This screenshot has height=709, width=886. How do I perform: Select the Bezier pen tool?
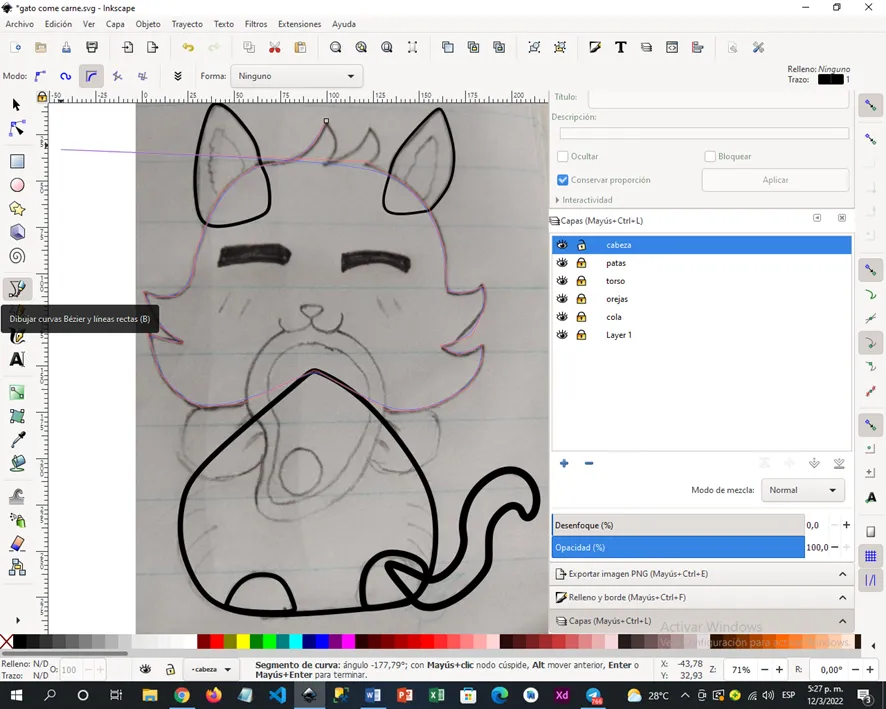point(17,289)
